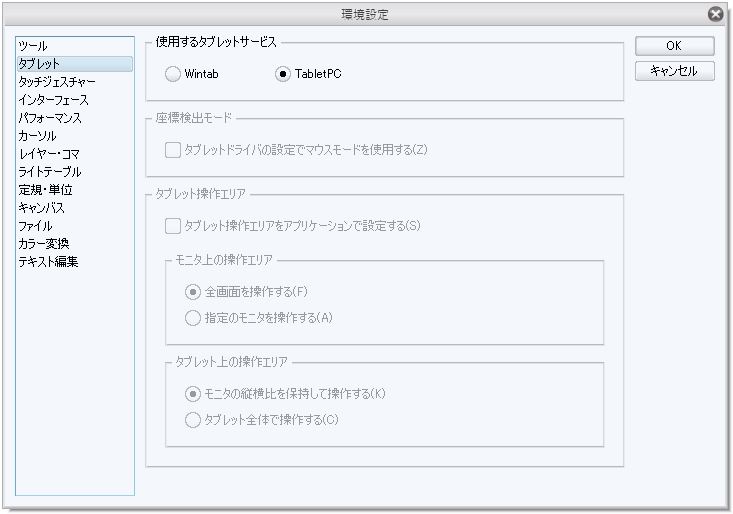This screenshot has height=514, width=733.
Task: Select the Wintab radio button
Action: click(172, 74)
